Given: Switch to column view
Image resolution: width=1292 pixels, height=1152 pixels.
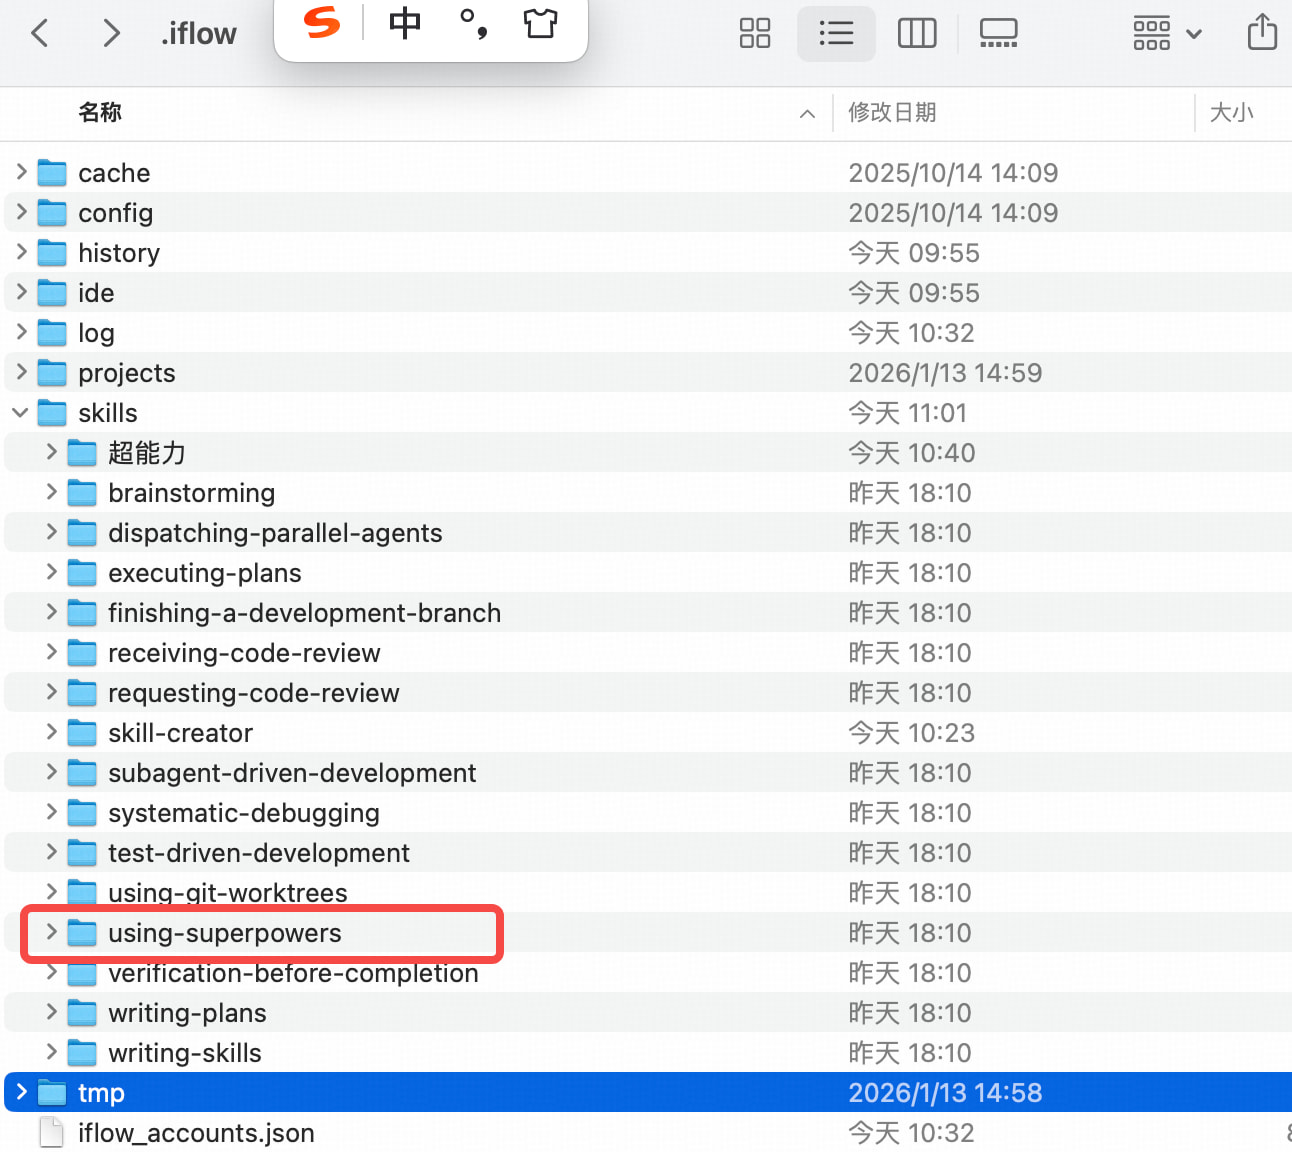Looking at the screenshot, I should [x=916, y=33].
